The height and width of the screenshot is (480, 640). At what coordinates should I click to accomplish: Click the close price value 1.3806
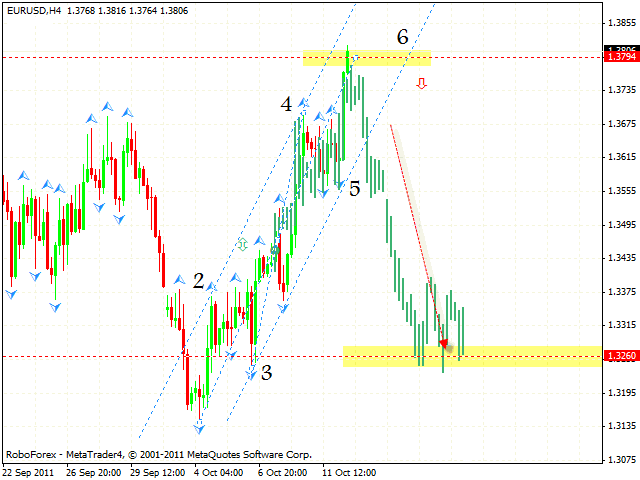coord(174,11)
